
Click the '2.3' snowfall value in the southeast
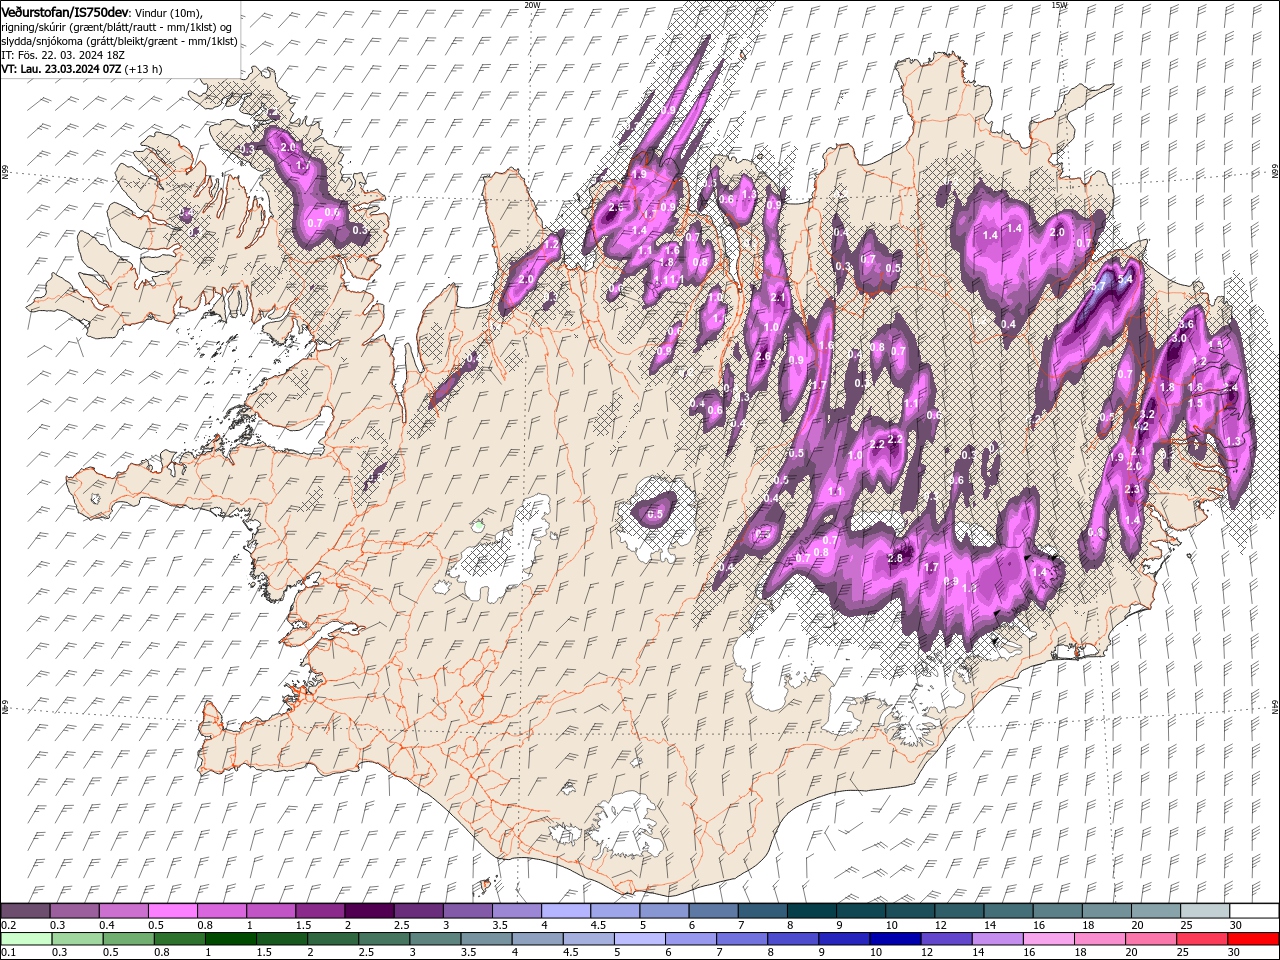(x=1133, y=489)
